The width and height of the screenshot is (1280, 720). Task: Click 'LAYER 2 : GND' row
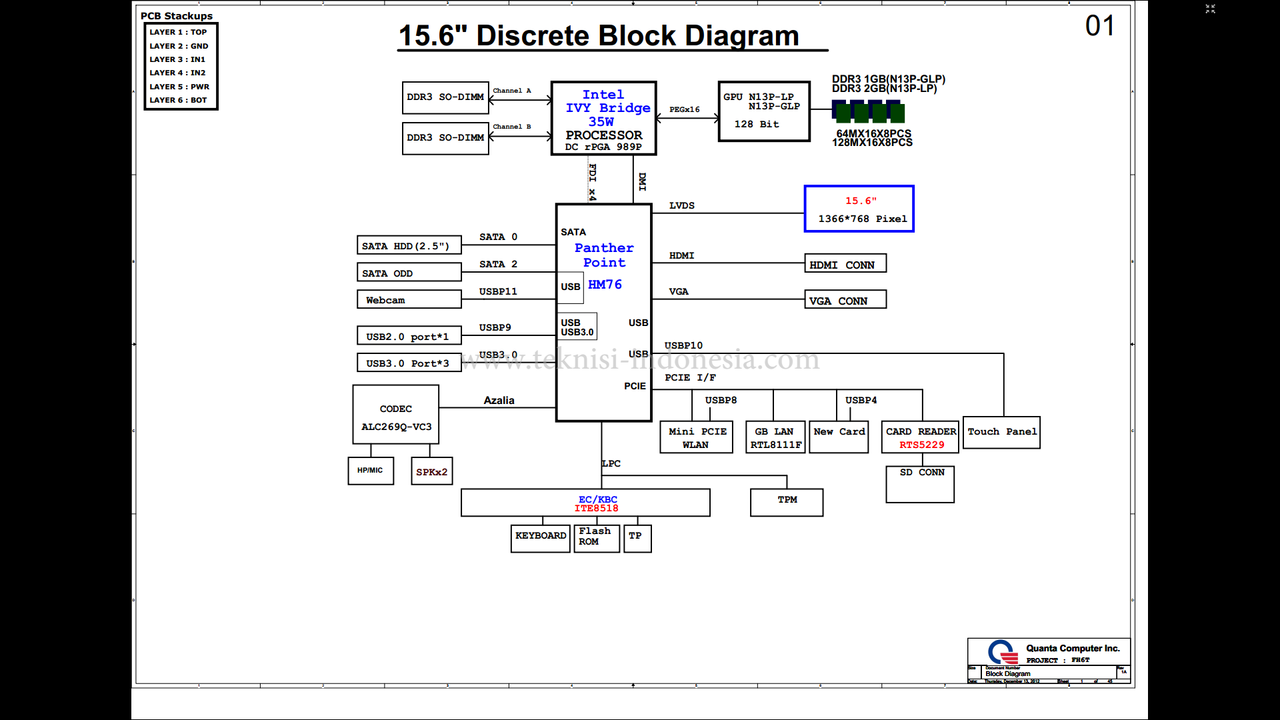tap(178, 46)
